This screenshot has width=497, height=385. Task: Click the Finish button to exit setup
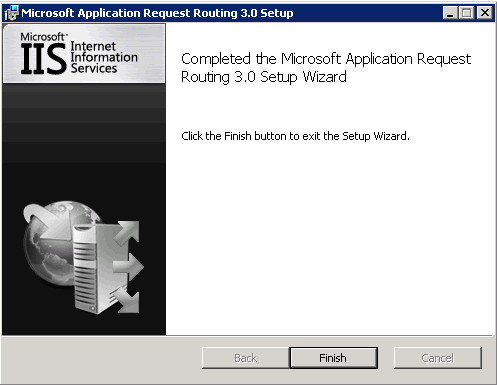click(334, 358)
